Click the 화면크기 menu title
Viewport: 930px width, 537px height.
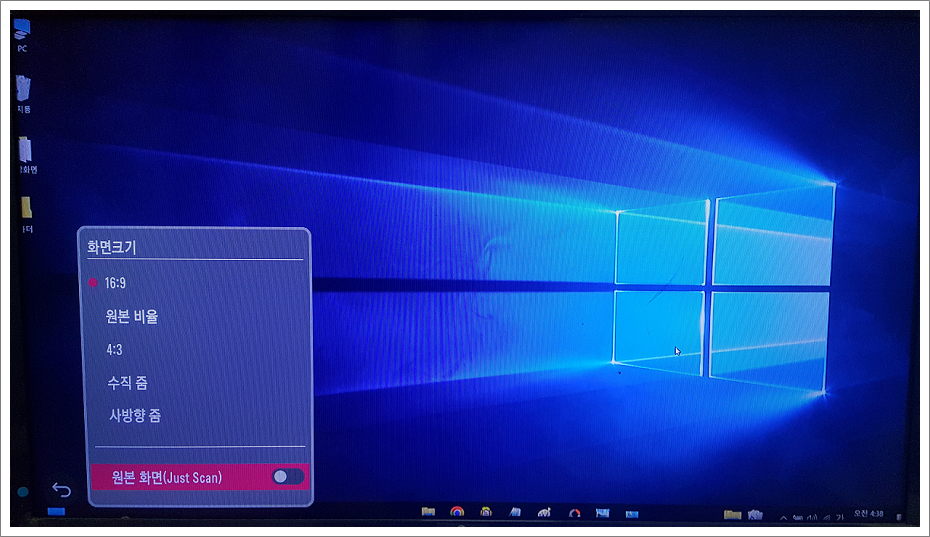pos(112,247)
